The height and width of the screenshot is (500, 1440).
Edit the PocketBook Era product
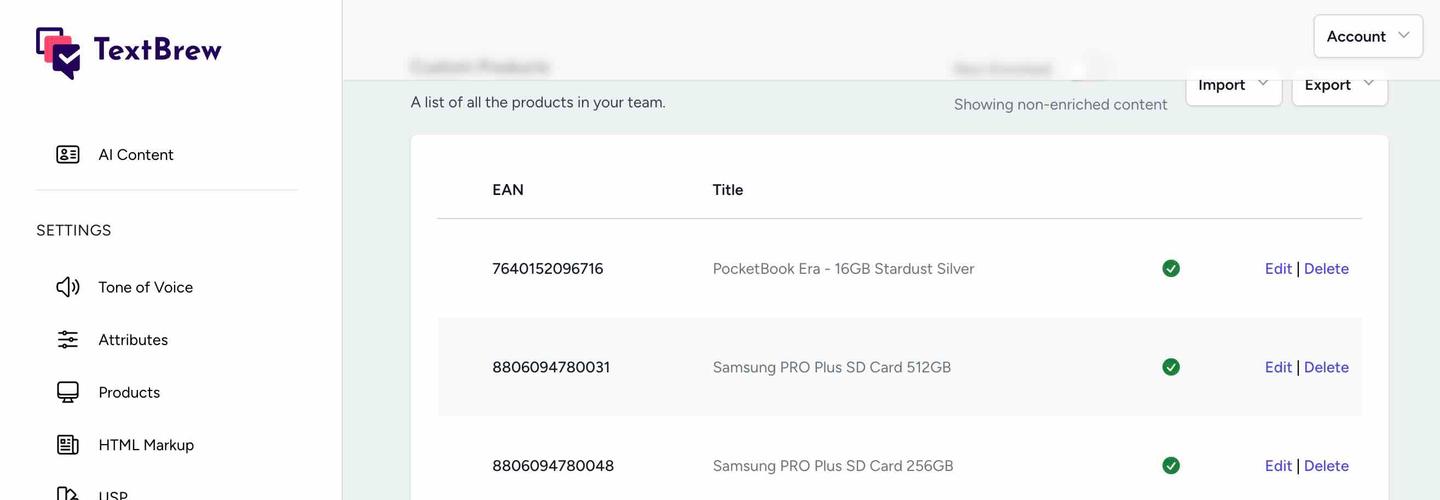pyautogui.click(x=1278, y=269)
